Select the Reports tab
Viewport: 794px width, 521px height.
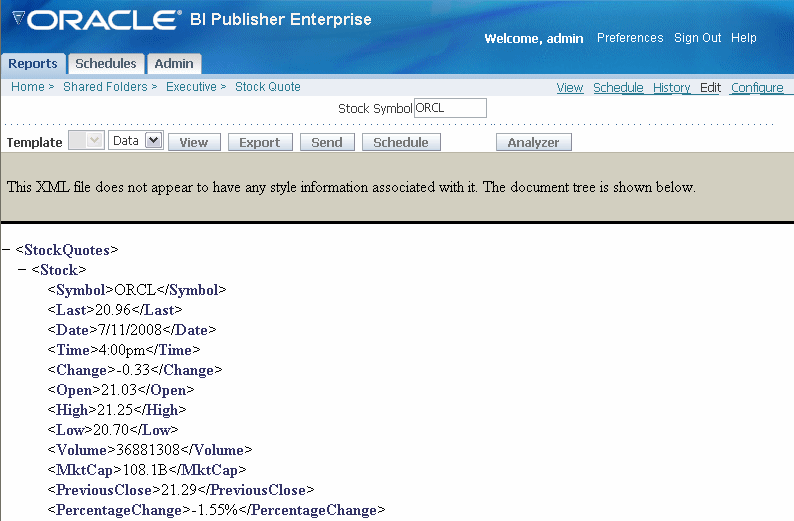pos(33,64)
